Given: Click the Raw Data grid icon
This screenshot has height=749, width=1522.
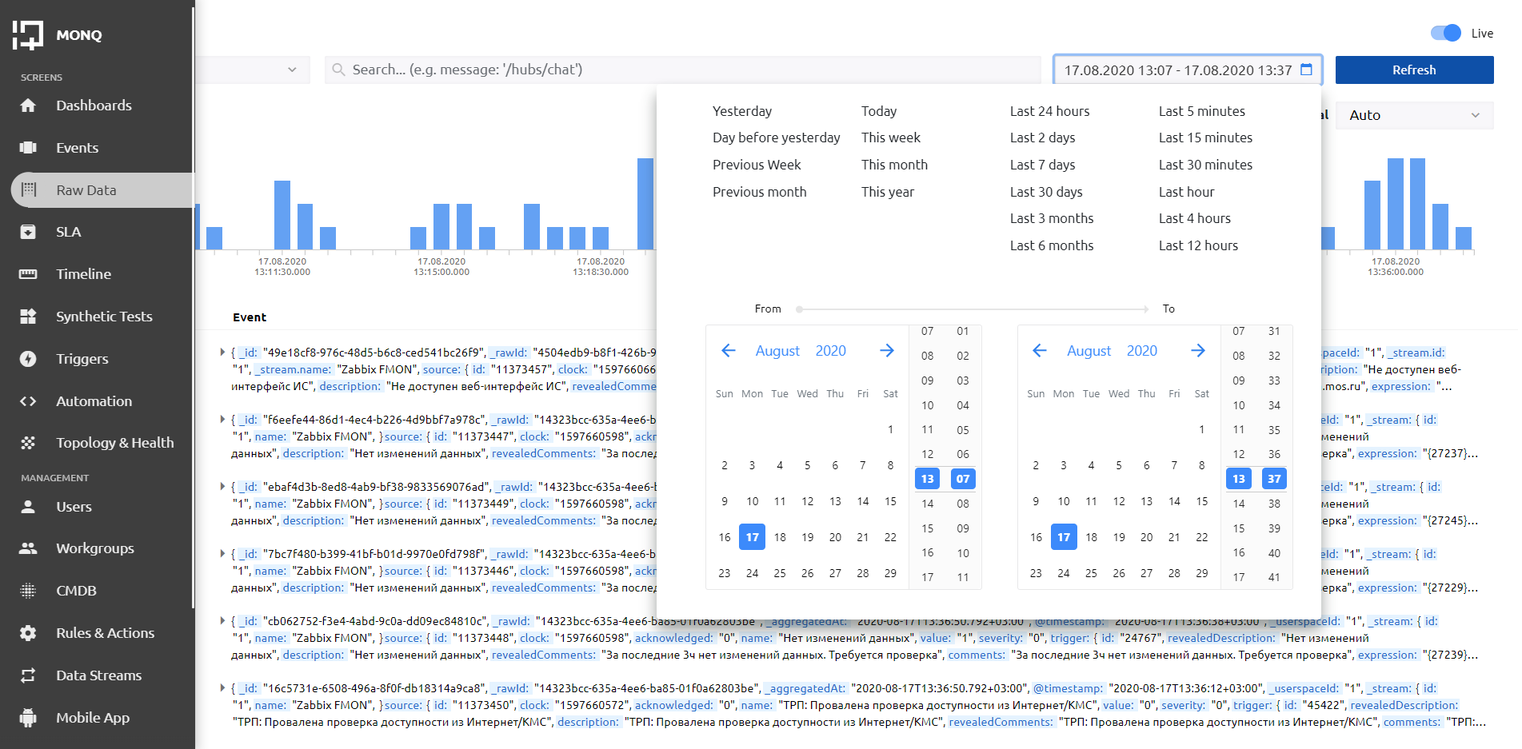Looking at the screenshot, I should [x=28, y=190].
